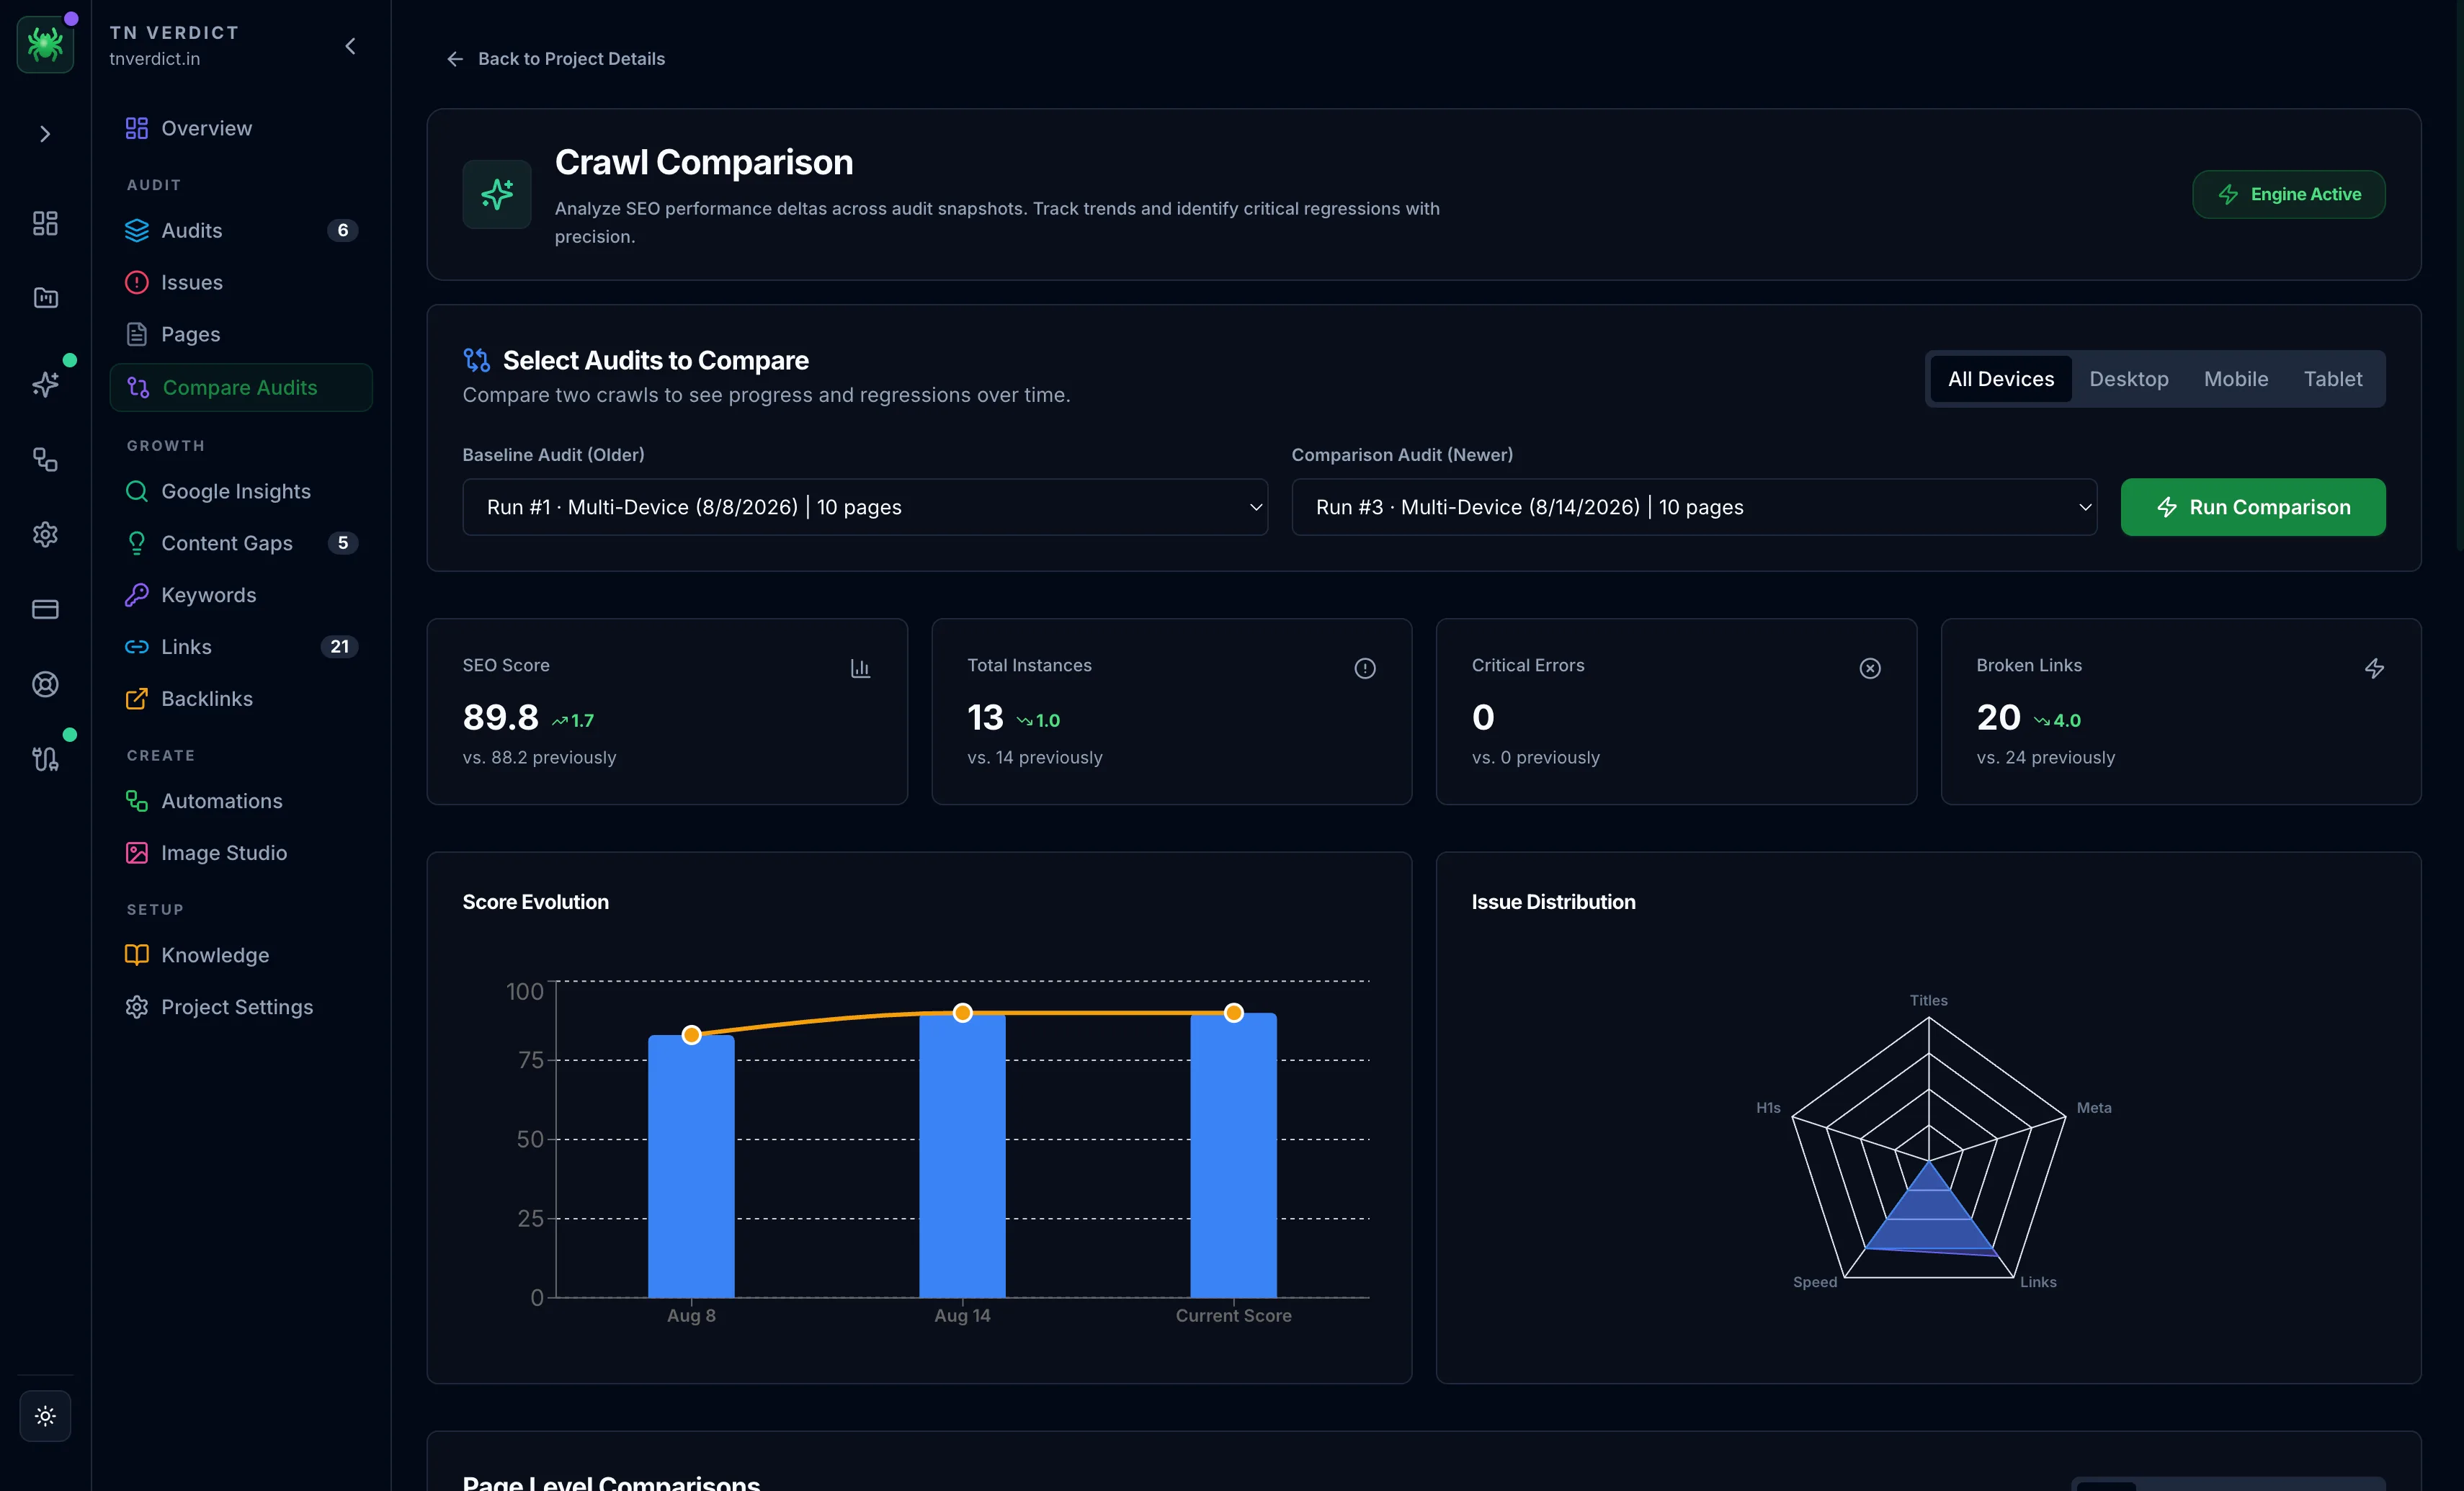Open the dashboard grid icon in the rail
Image resolution: width=2464 pixels, height=1491 pixels.
tap(45, 223)
